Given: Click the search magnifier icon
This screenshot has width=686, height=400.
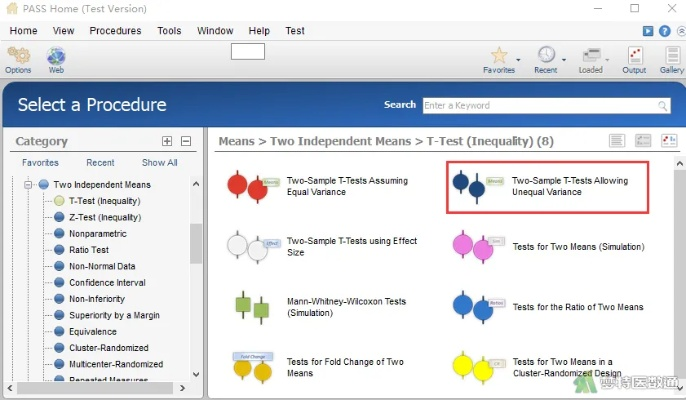Looking at the screenshot, I should tap(663, 105).
